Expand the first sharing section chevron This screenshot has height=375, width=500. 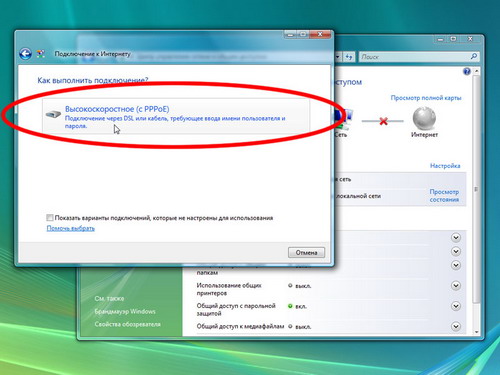tap(456, 237)
